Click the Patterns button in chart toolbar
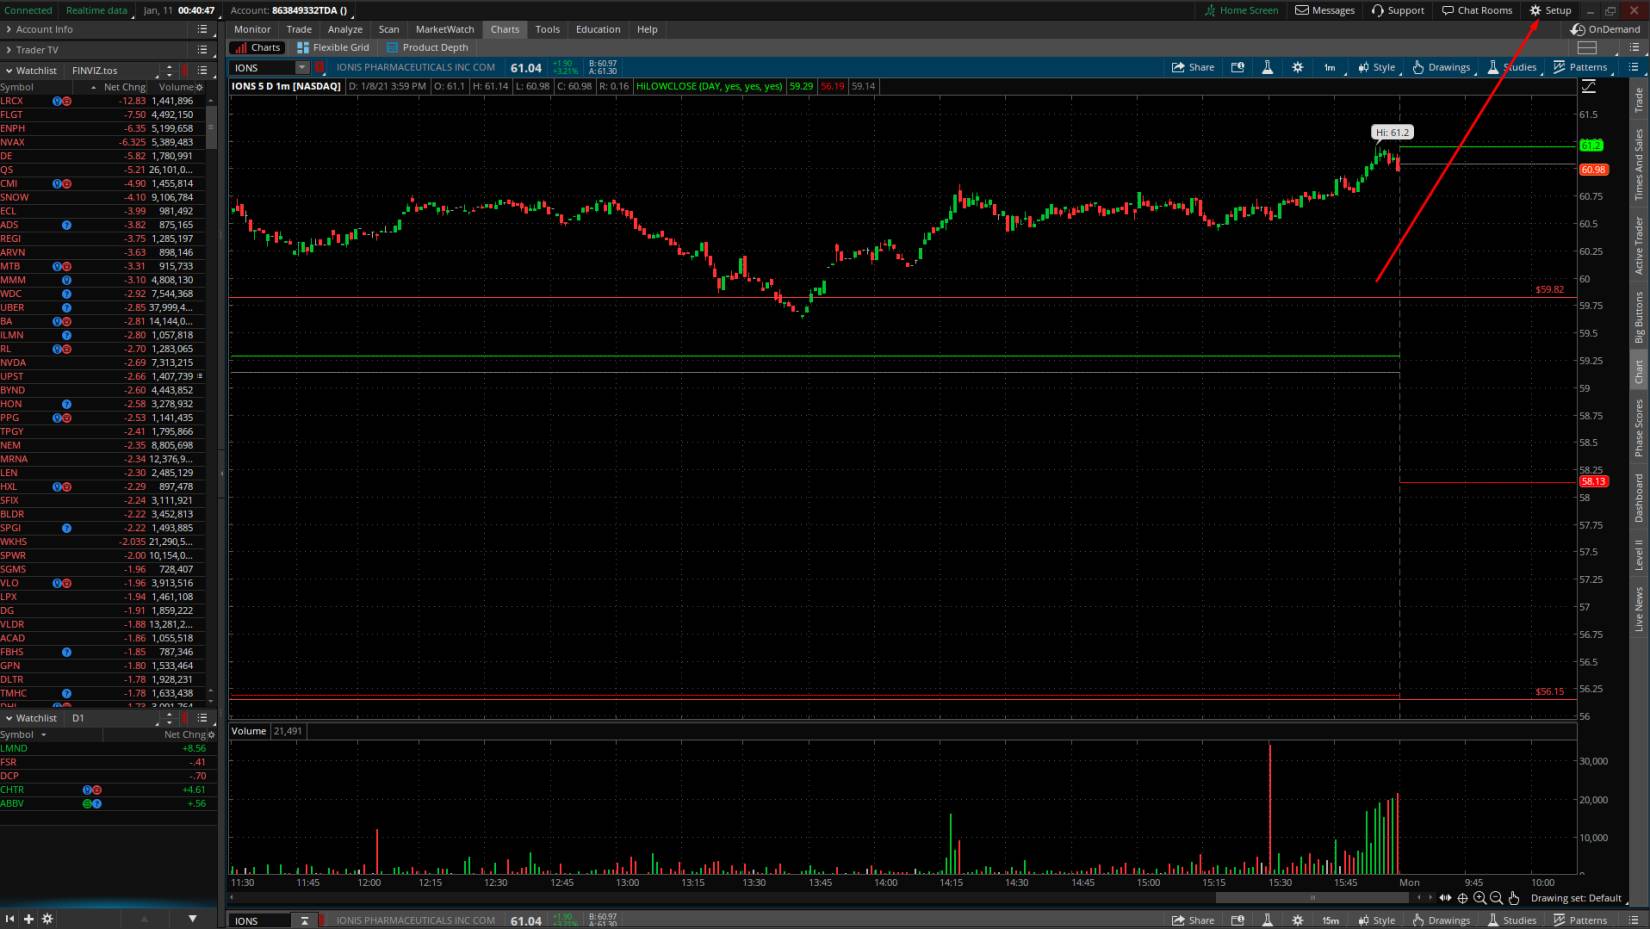 coord(1579,67)
